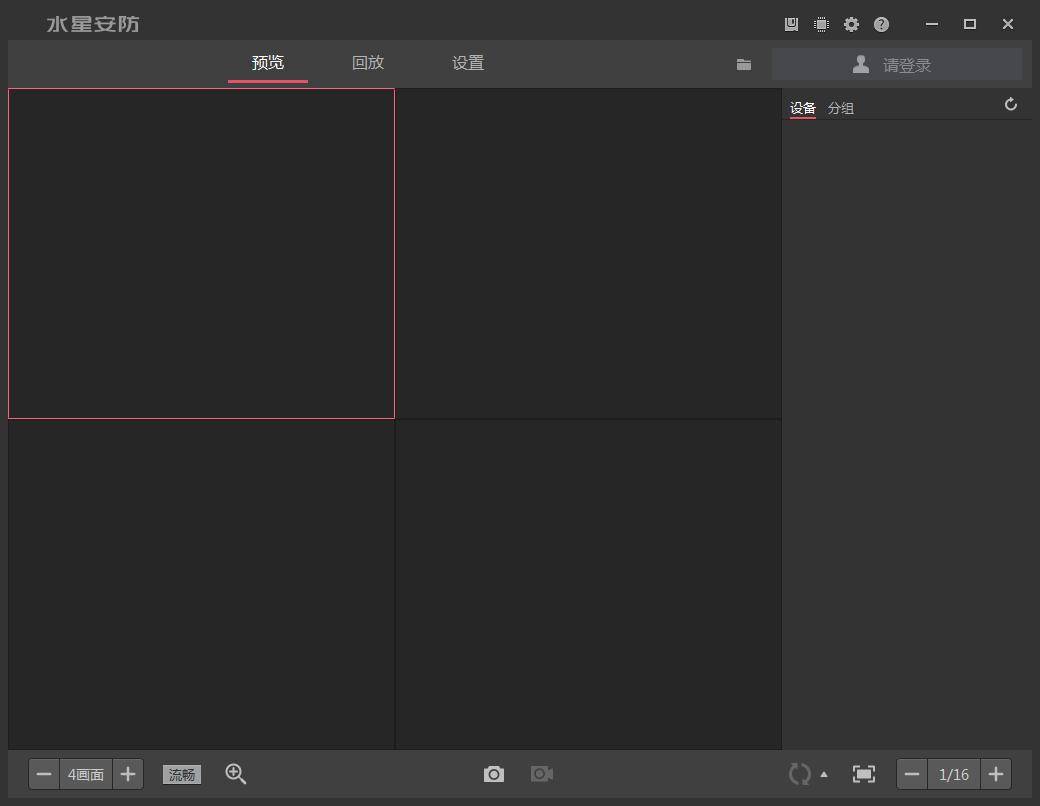Toggle the cycle/rotate playback icon
This screenshot has width=1040, height=806.
[799, 774]
